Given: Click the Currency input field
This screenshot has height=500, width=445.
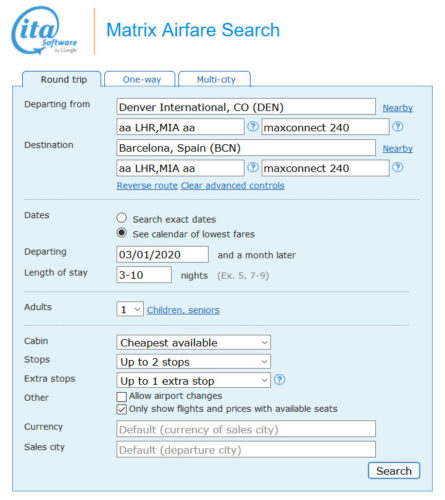Looking at the screenshot, I should 246,429.
